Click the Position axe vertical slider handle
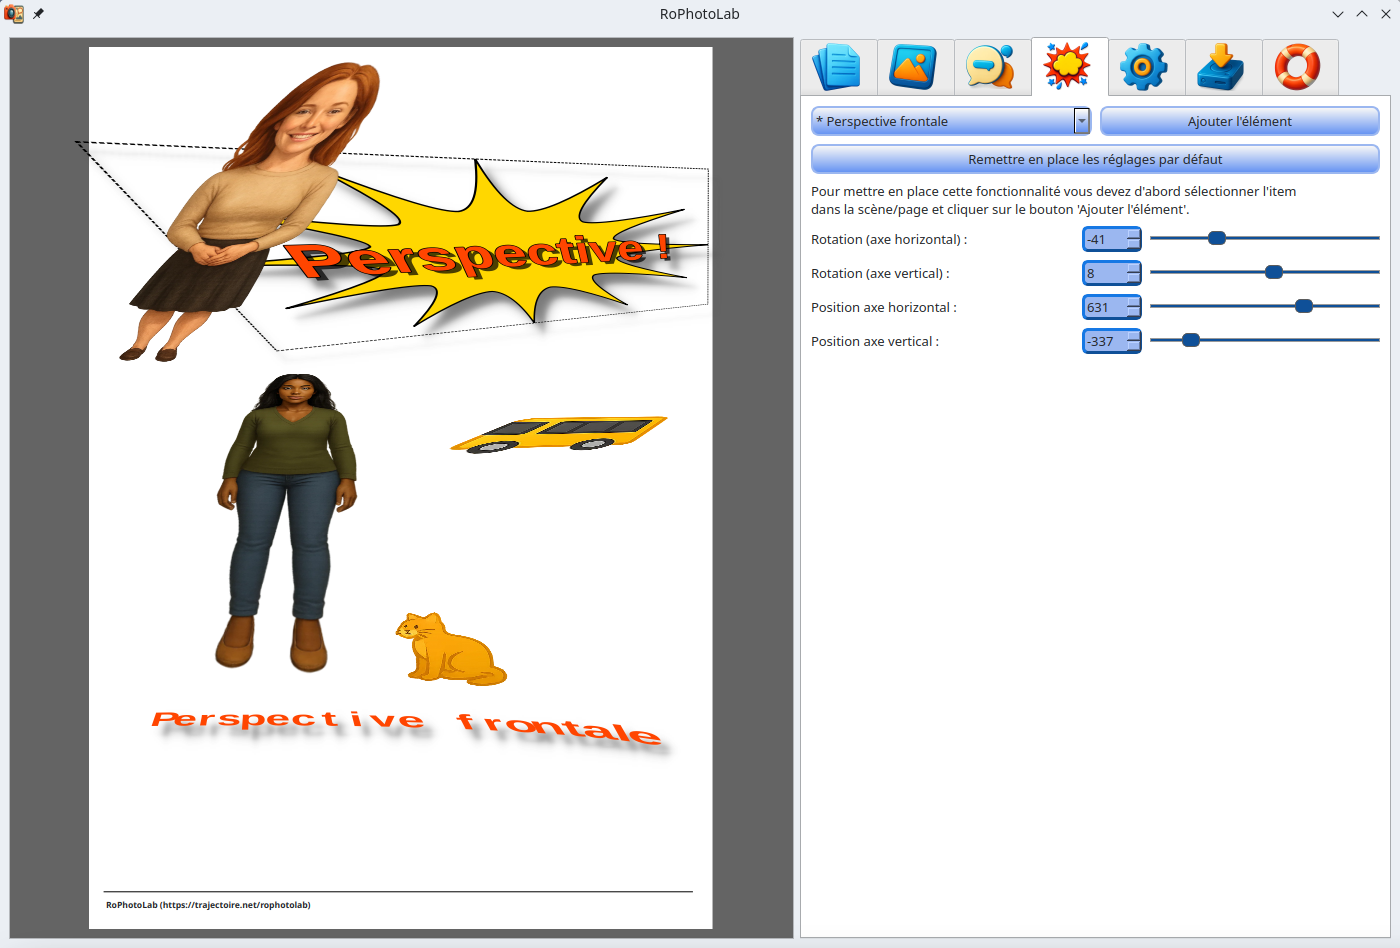 [x=1191, y=340]
